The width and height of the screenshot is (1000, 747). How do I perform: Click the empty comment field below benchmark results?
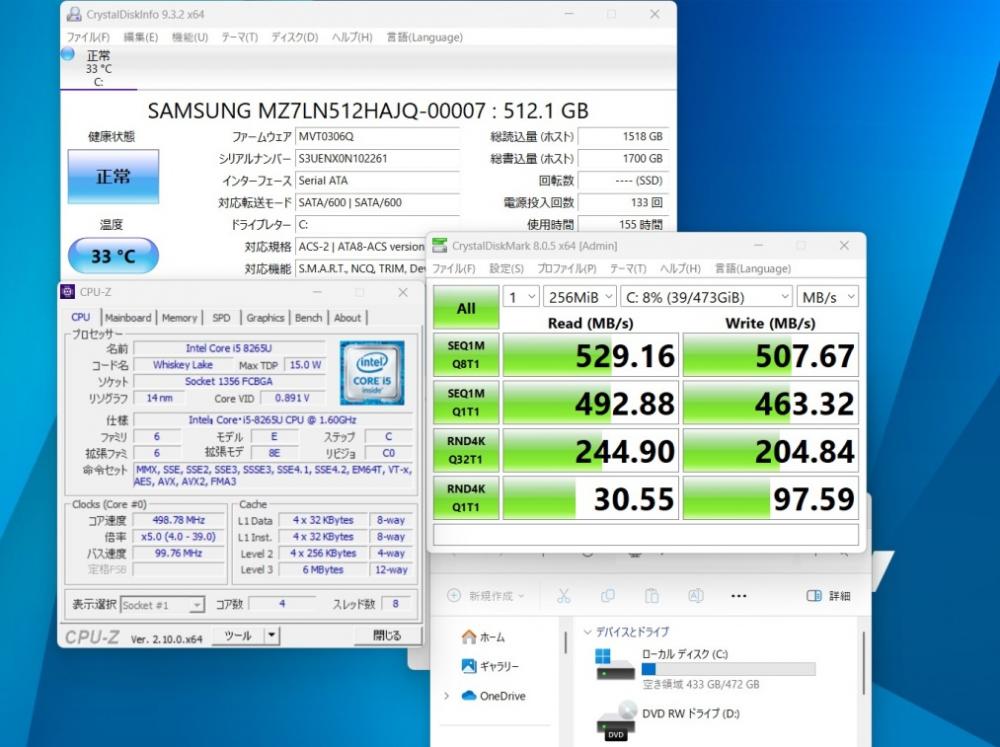pyautogui.click(x=645, y=534)
